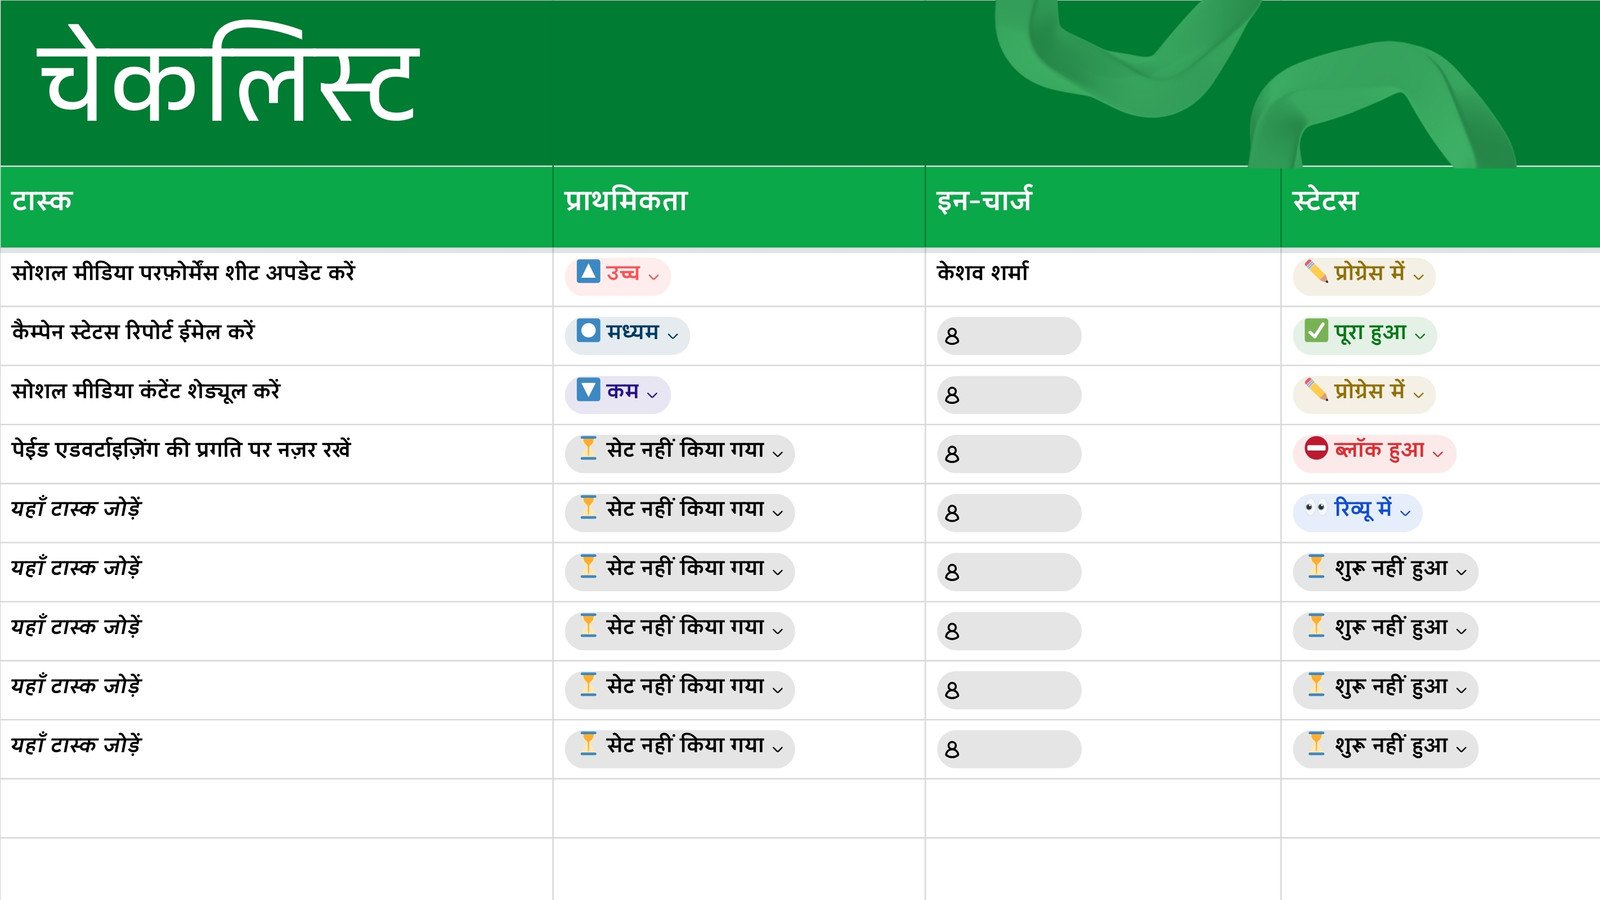
Task: Toggle the सेट नहीं किया गया priority chip
Action: pyautogui.click(x=680, y=452)
